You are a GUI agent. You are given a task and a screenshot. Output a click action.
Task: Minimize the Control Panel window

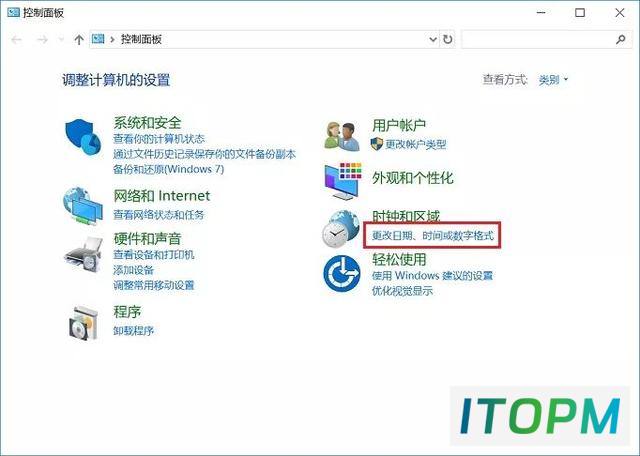(x=541, y=13)
